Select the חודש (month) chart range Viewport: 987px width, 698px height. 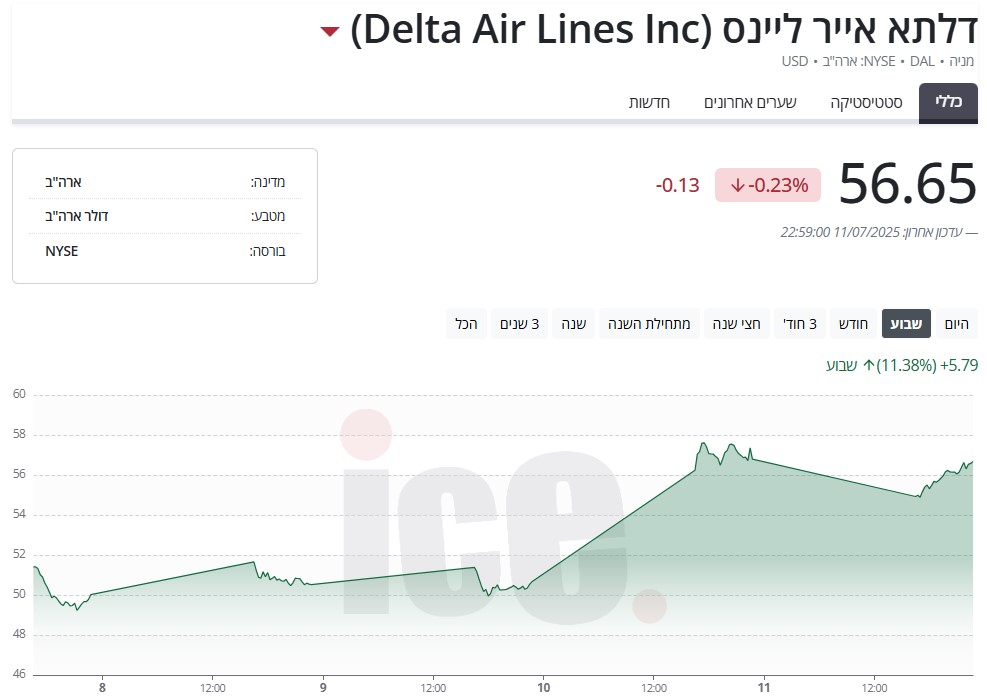[x=853, y=324]
